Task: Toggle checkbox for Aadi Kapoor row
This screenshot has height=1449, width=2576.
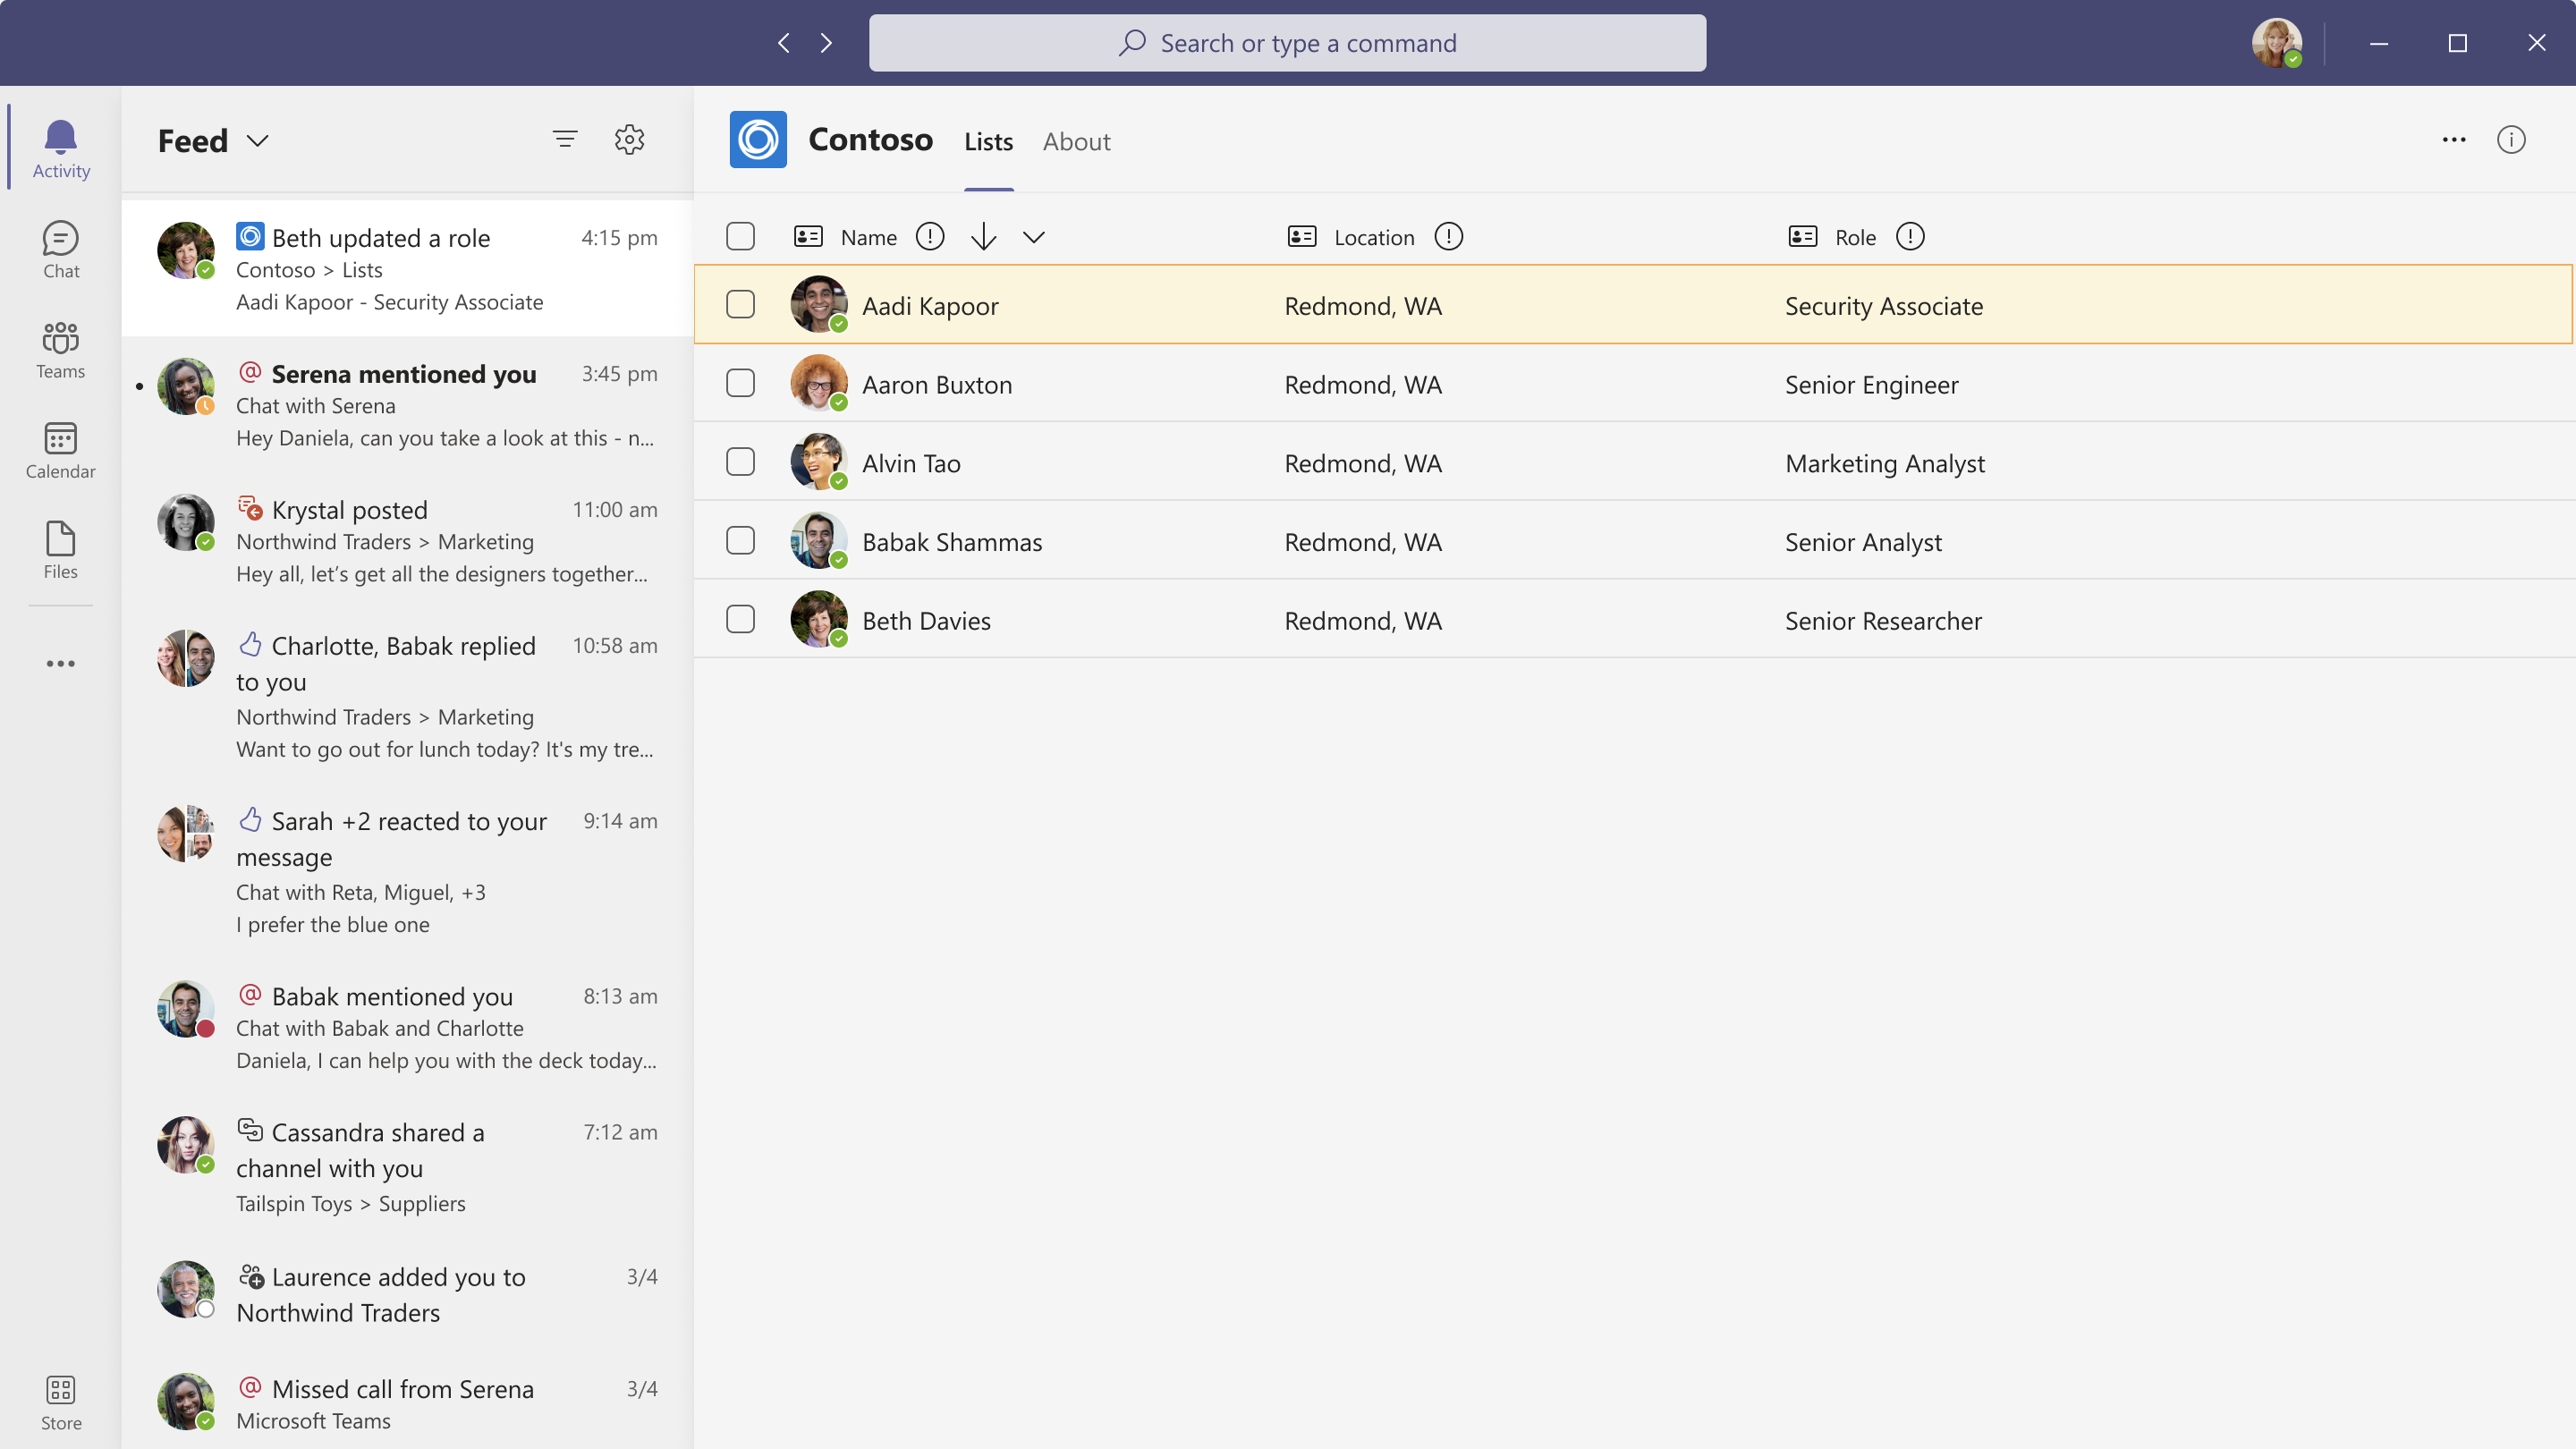Action: (x=740, y=304)
